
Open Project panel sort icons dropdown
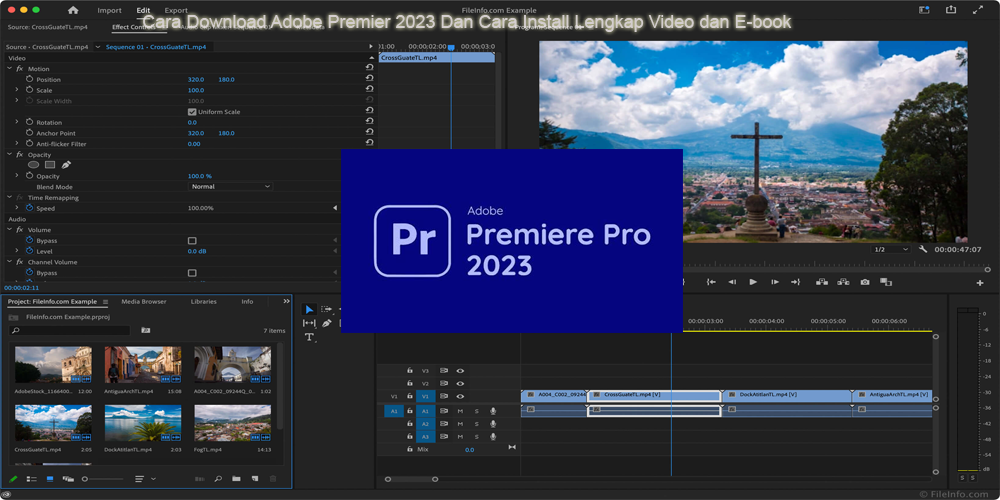(x=145, y=478)
